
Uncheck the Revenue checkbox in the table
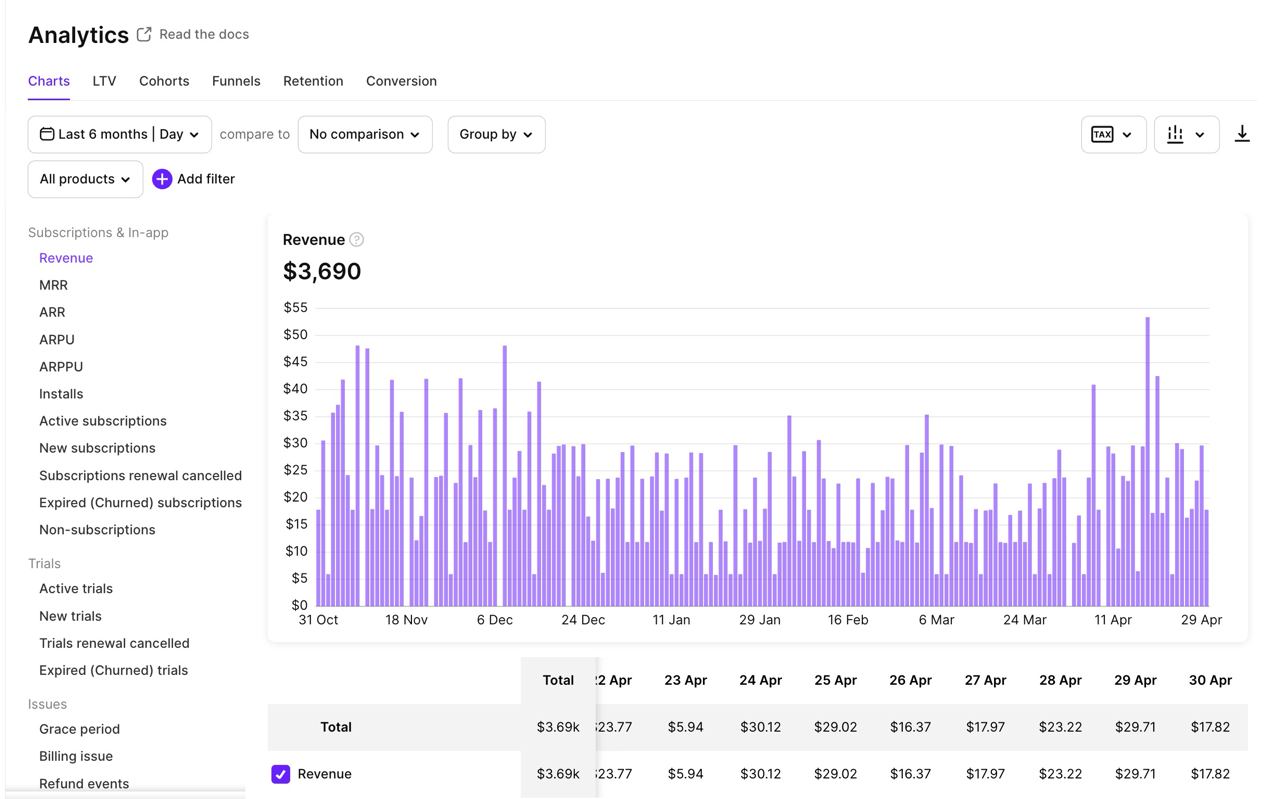(280, 773)
